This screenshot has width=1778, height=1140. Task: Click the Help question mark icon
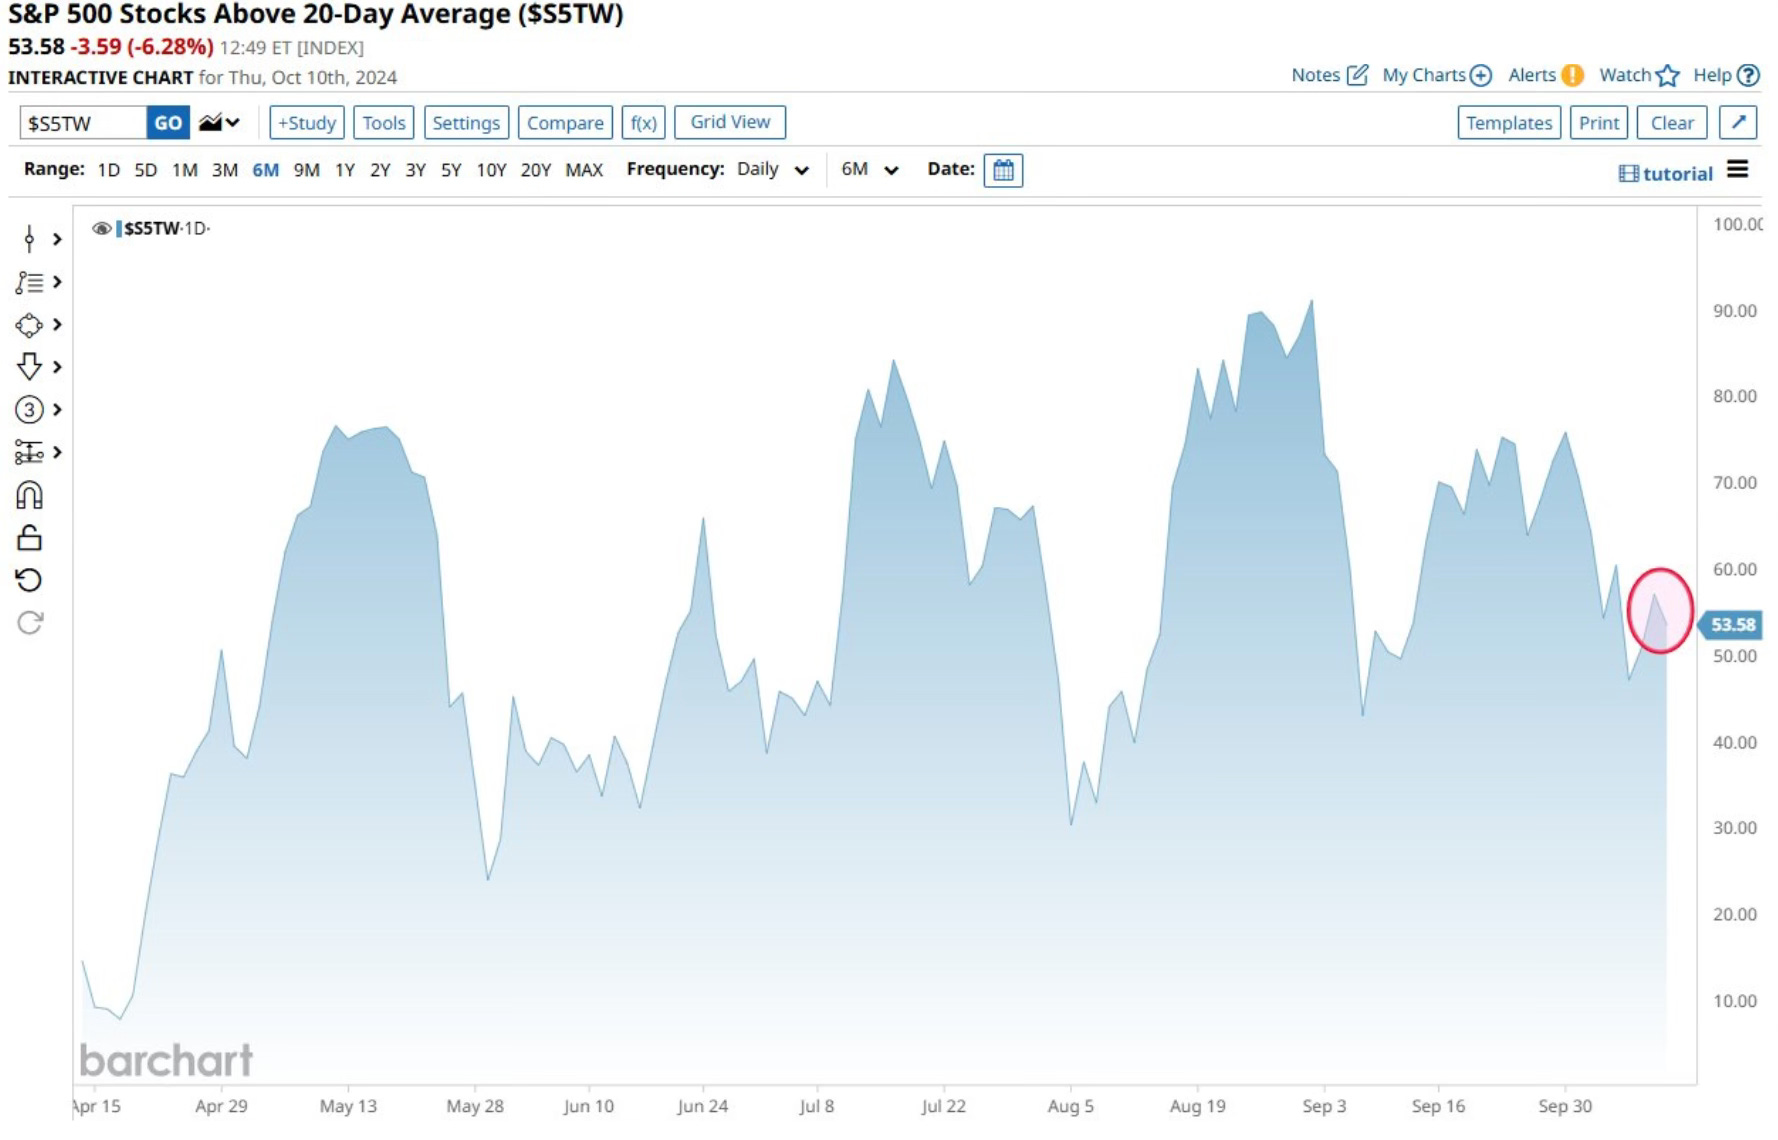(1748, 75)
